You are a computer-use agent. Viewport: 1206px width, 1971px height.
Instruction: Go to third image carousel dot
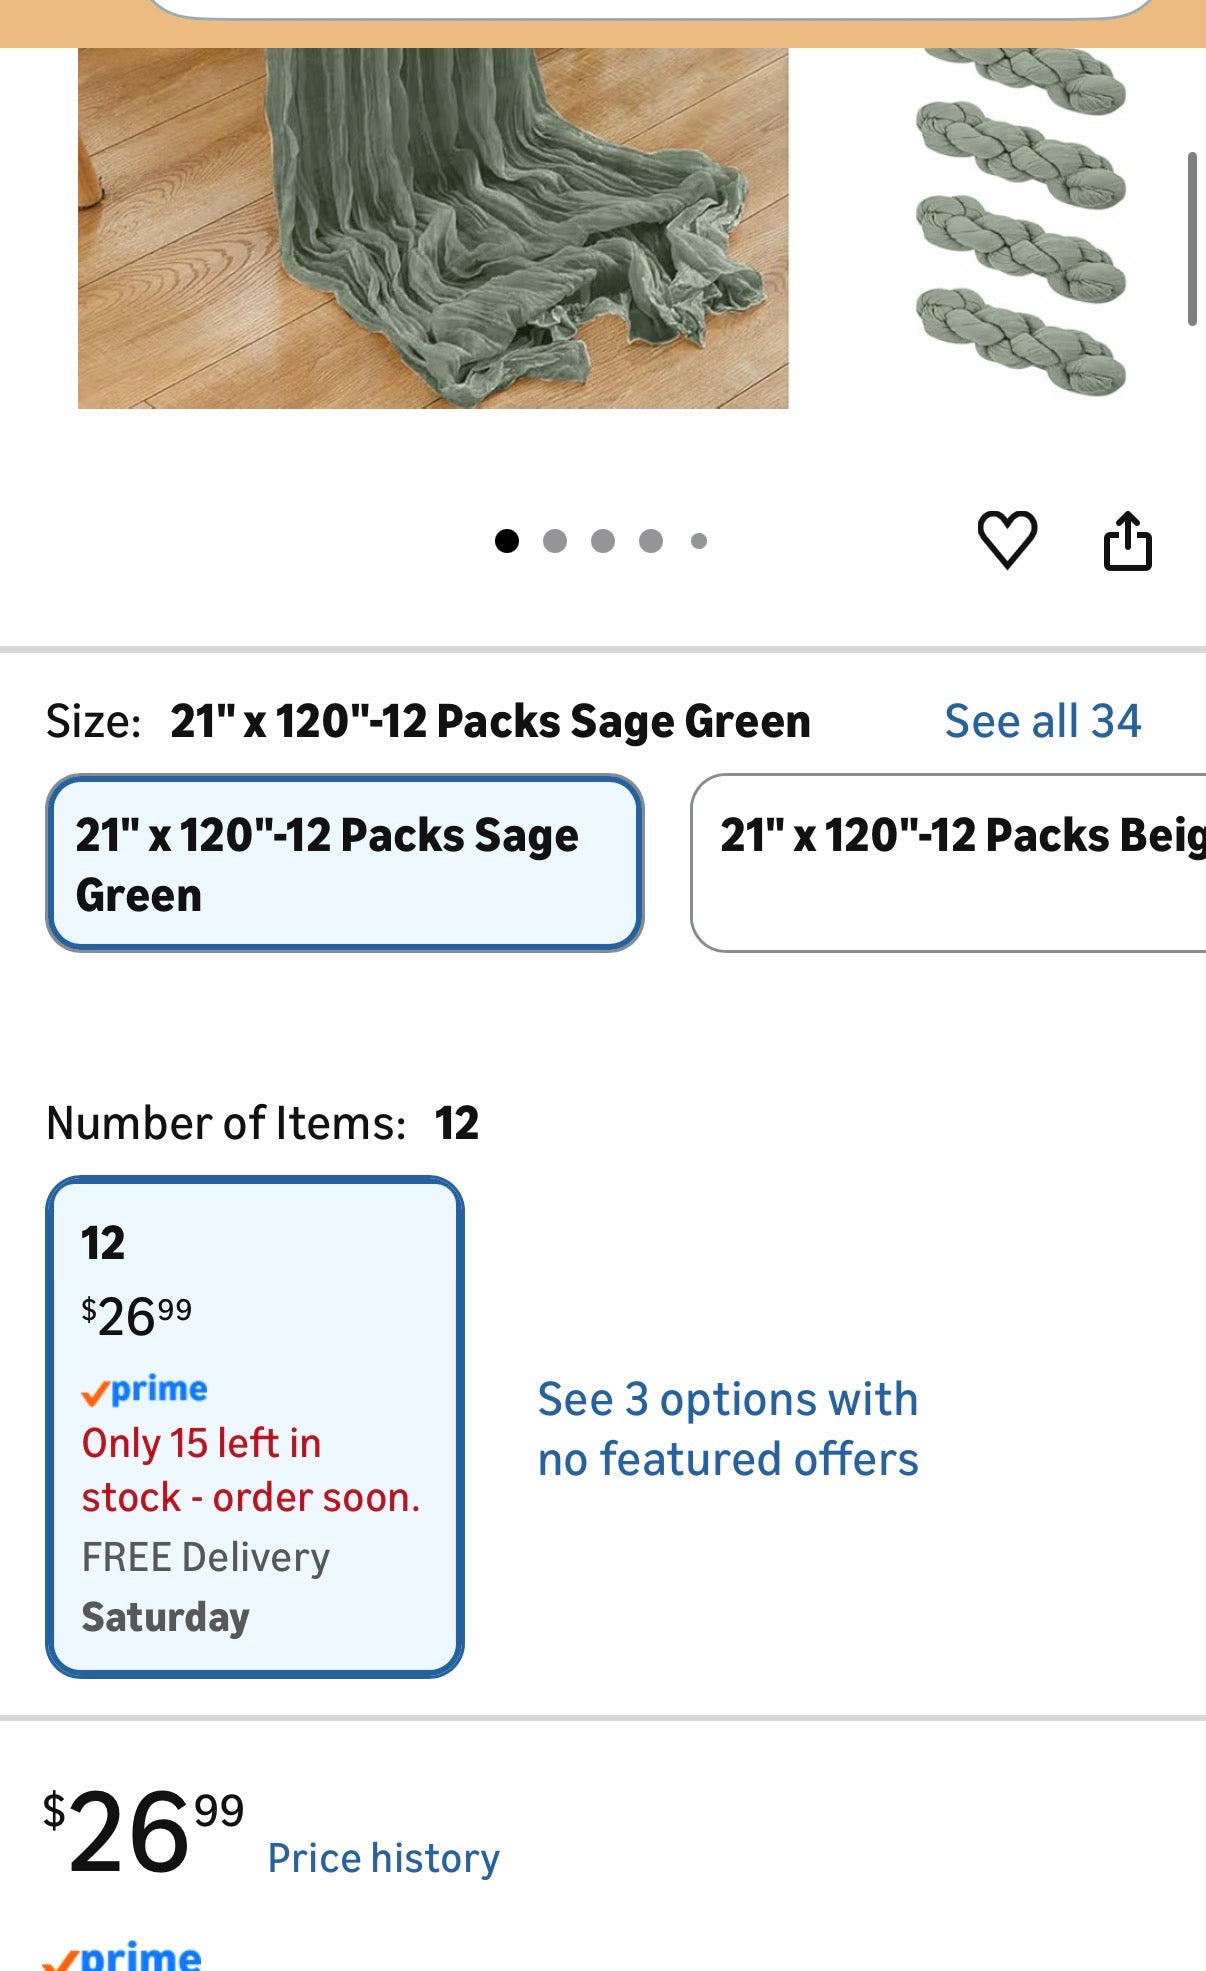coord(603,541)
